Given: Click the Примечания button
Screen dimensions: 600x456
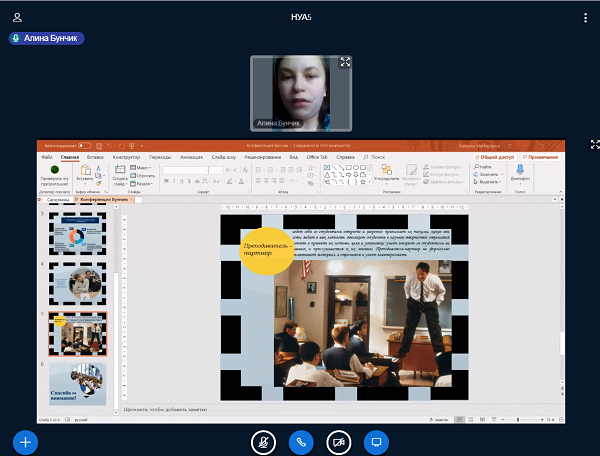Looking at the screenshot, I should click(540, 157).
